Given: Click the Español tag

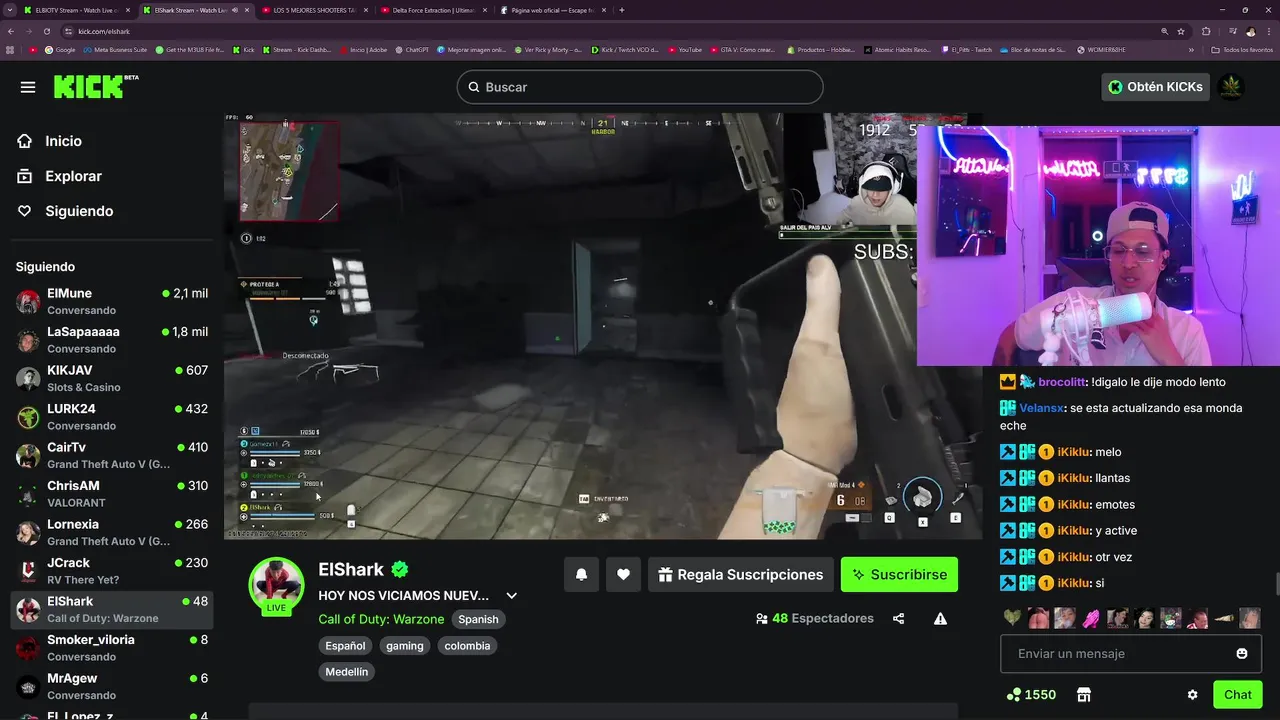Looking at the screenshot, I should 345,646.
